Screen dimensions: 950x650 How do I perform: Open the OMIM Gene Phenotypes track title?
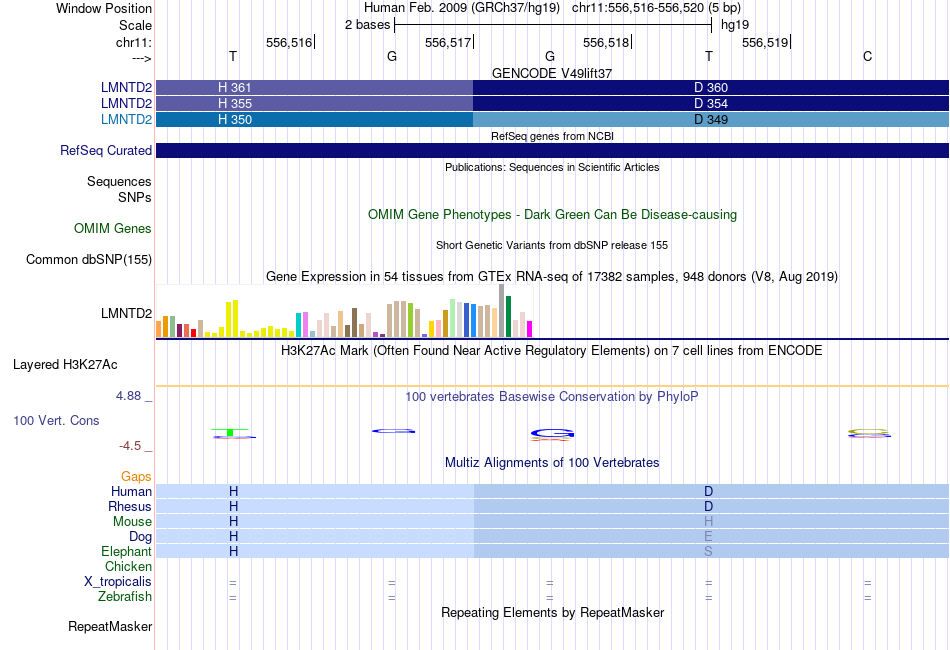(x=552, y=214)
